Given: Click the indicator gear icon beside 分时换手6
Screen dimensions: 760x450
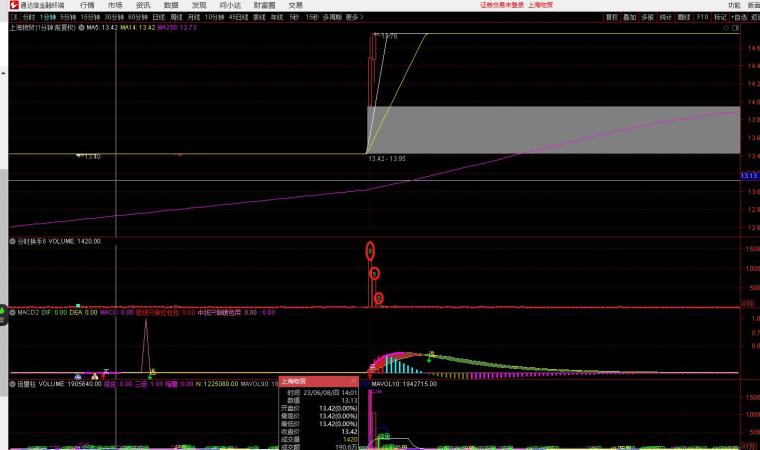Looking at the screenshot, I should (12, 241).
